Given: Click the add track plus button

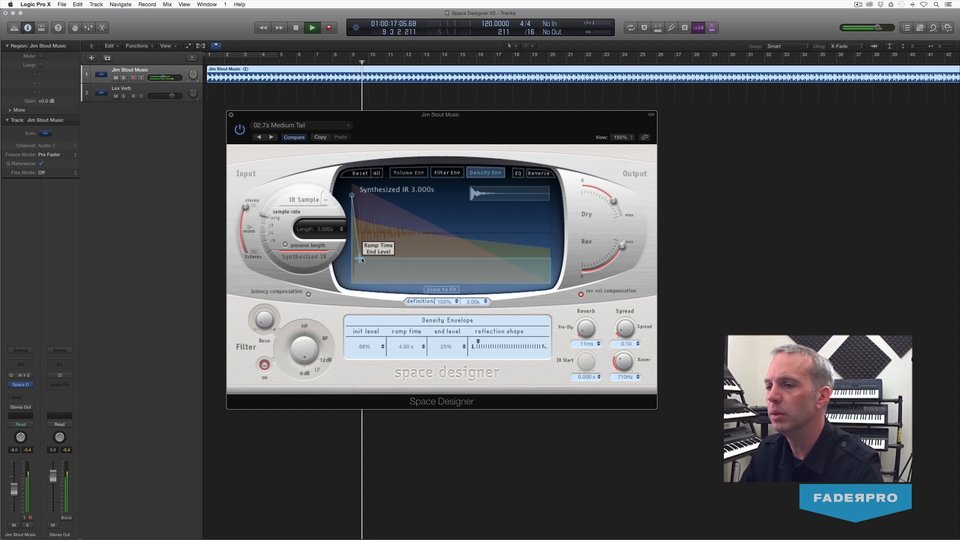Looking at the screenshot, I should pyautogui.click(x=91, y=58).
